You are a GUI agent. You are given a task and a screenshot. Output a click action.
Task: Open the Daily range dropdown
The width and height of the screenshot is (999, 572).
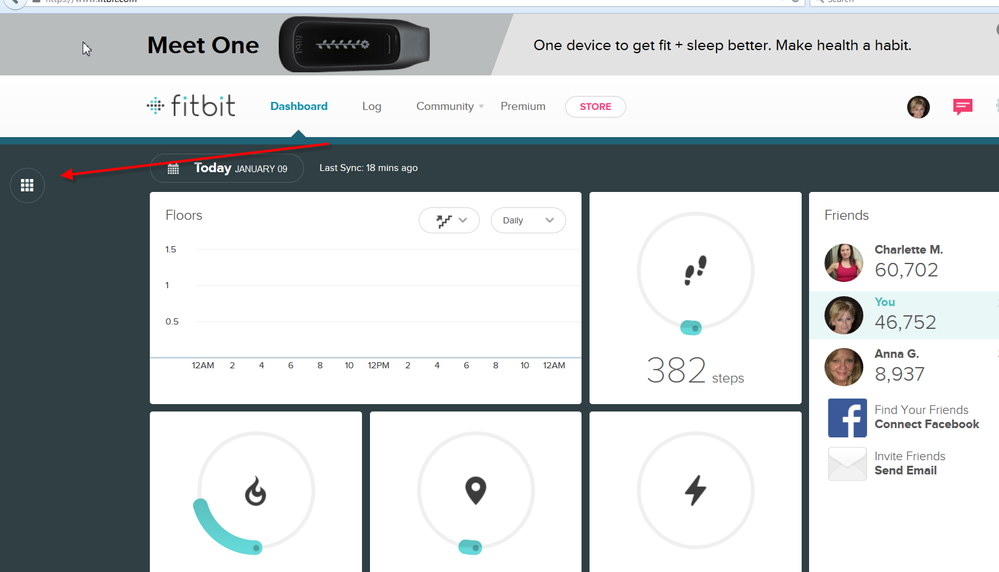tap(528, 220)
